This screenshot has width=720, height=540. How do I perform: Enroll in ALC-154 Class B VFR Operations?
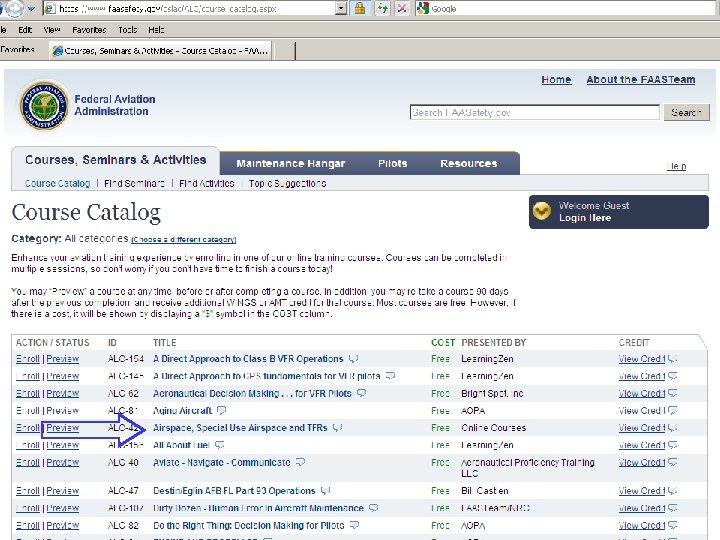(x=28, y=359)
